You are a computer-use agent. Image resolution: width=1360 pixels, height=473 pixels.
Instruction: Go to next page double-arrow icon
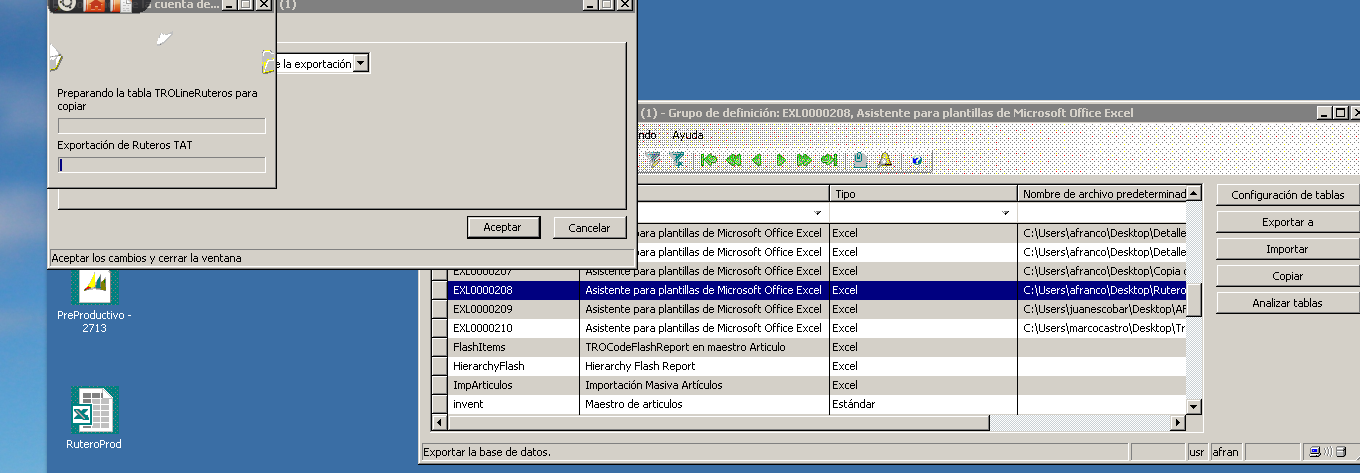click(804, 159)
